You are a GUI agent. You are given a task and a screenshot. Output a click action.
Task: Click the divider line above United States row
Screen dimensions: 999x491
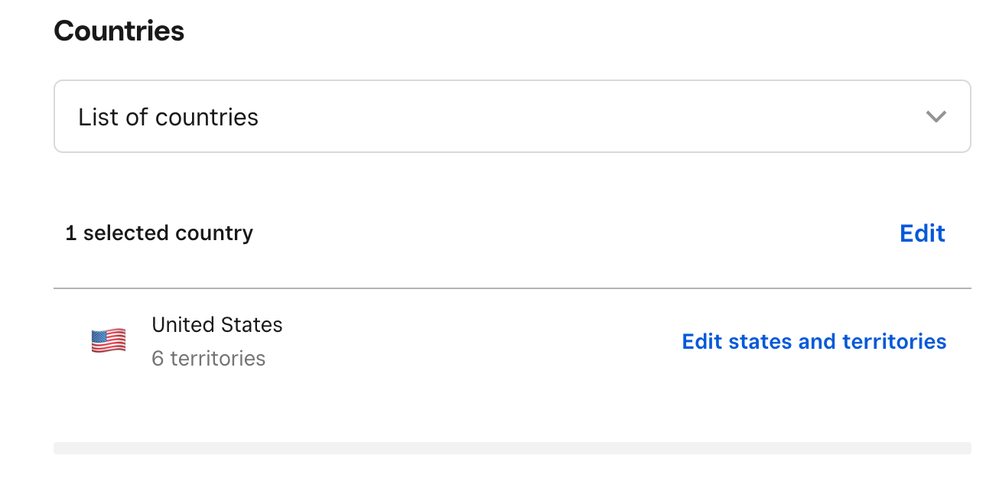[511, 288]
